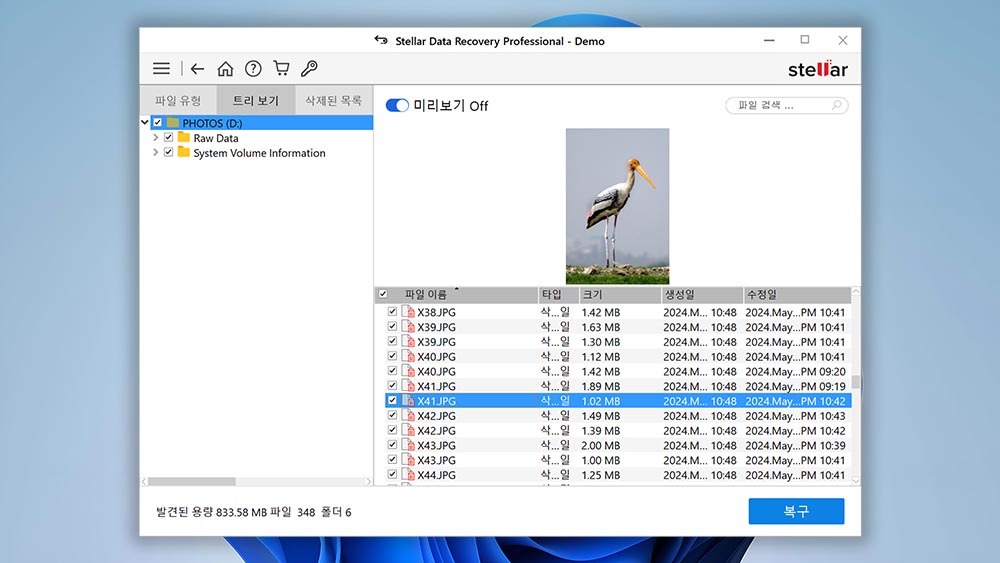The width and height of the screenshot is (1000, 563).
Task: Click file icon of the 1.12 MB X40.JPG
Action: click(x=408, y=356)
